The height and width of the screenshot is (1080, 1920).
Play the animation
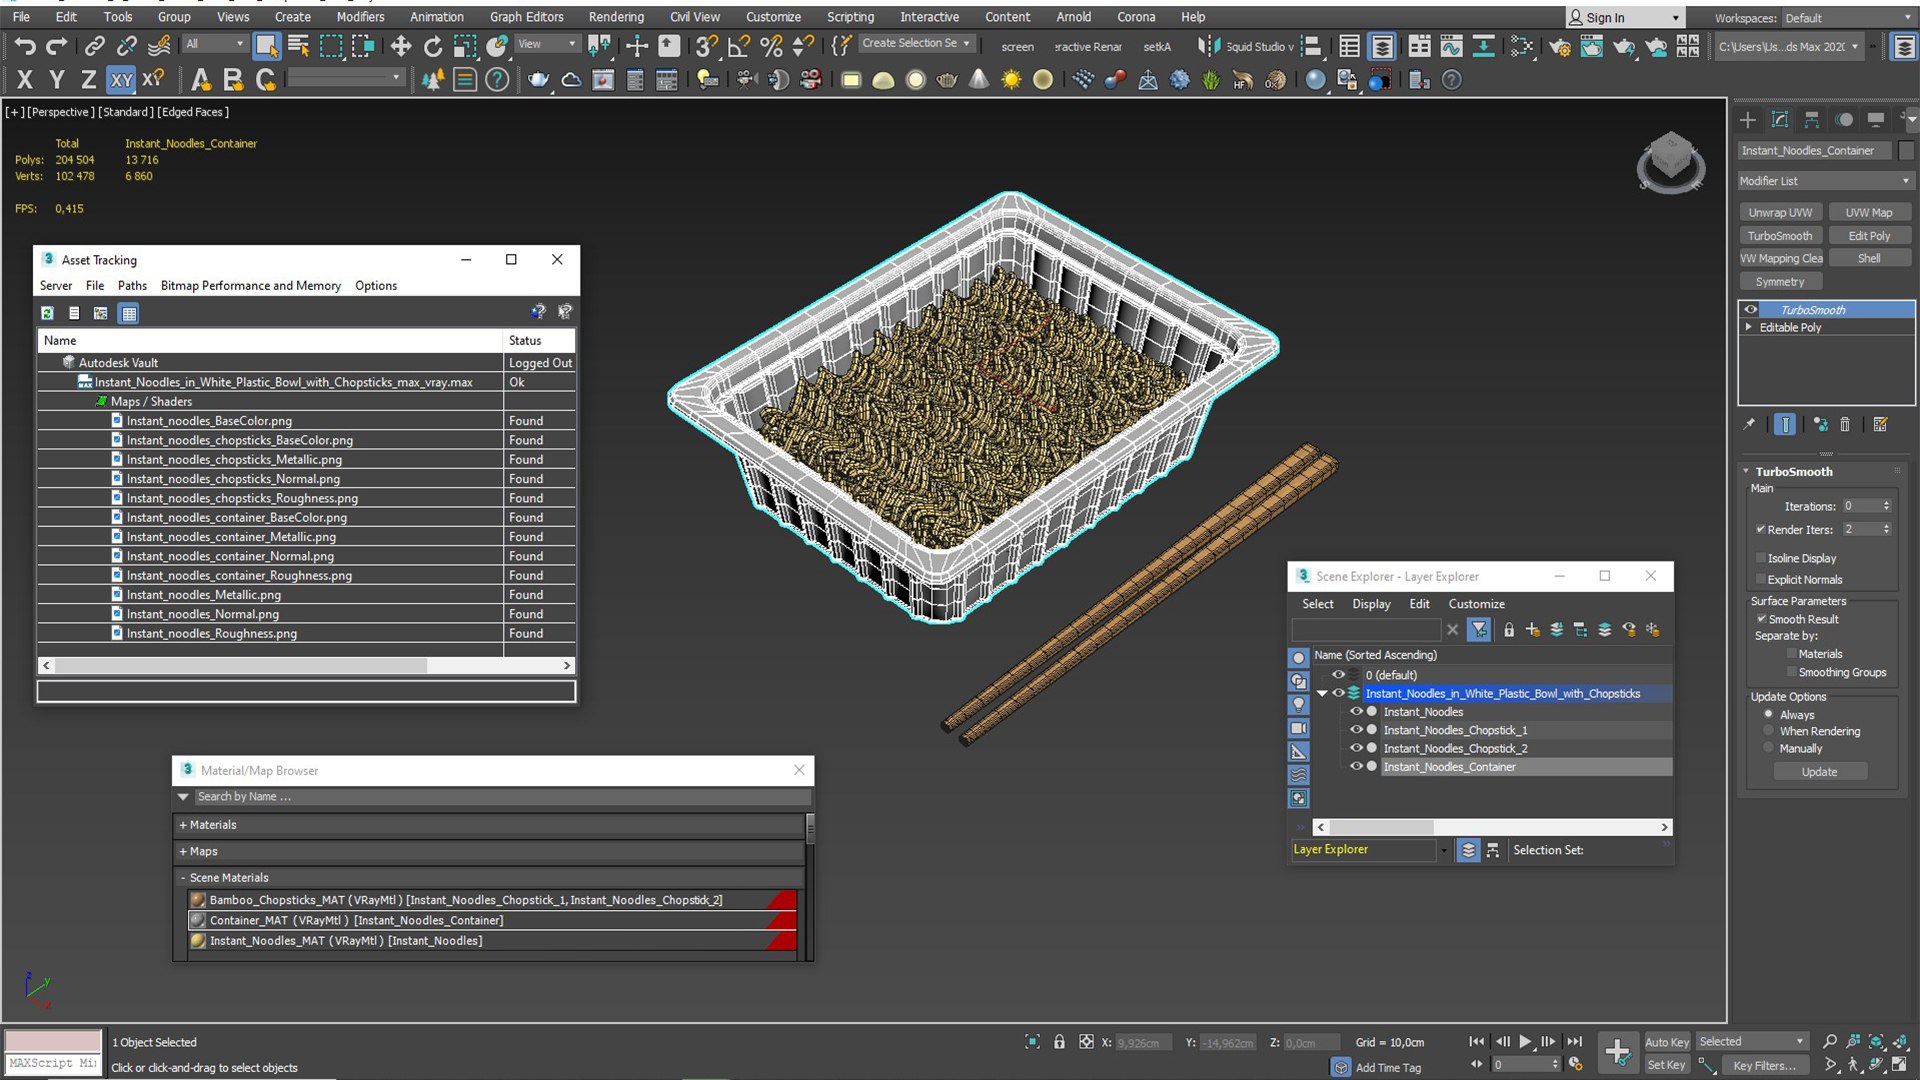click(x=1525, y=1042)
